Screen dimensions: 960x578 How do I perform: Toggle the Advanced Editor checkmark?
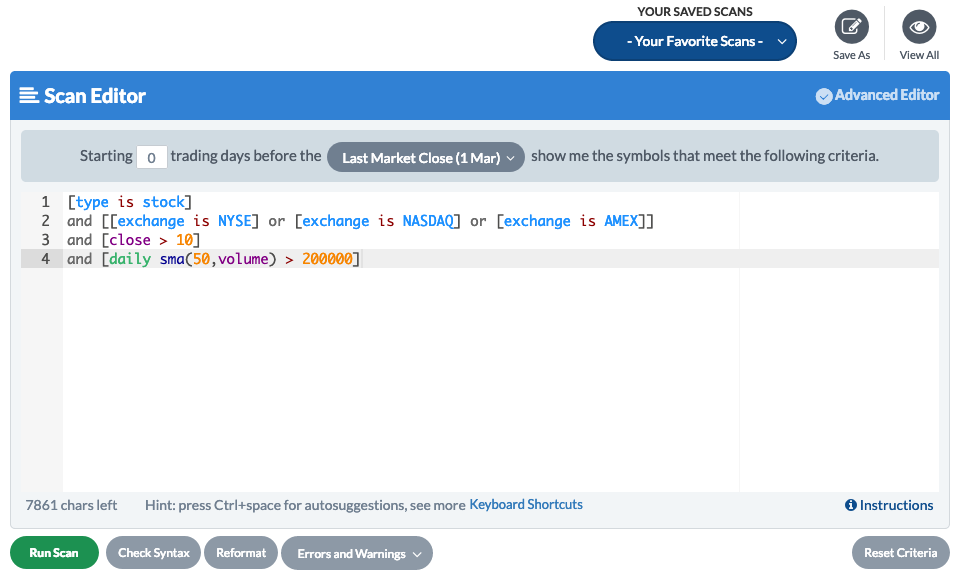[x=824, y=96]
